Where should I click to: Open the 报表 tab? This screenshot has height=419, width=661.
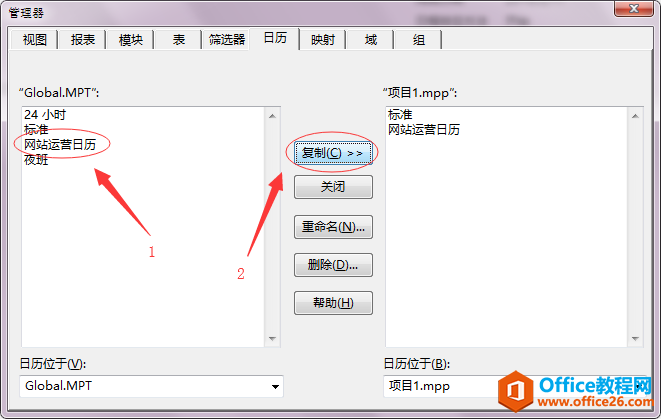tap(83, 40)
